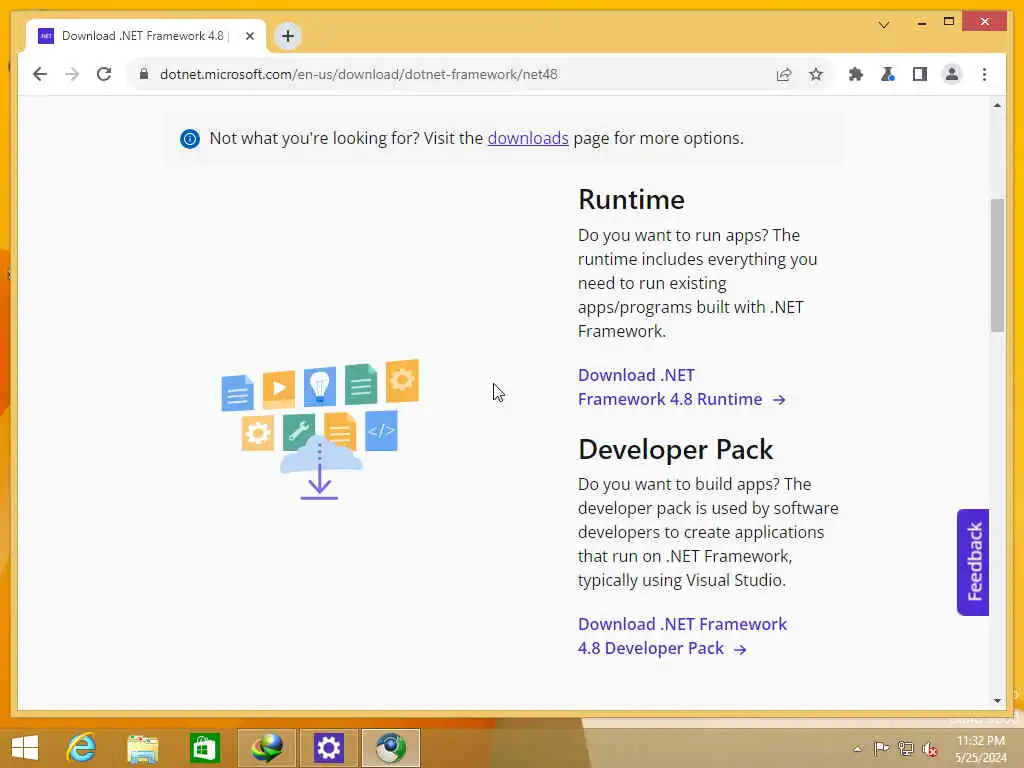Open Internet Download Manager taskbar icon
This screenshot has height=768, width=1024.
pos(267,748)
